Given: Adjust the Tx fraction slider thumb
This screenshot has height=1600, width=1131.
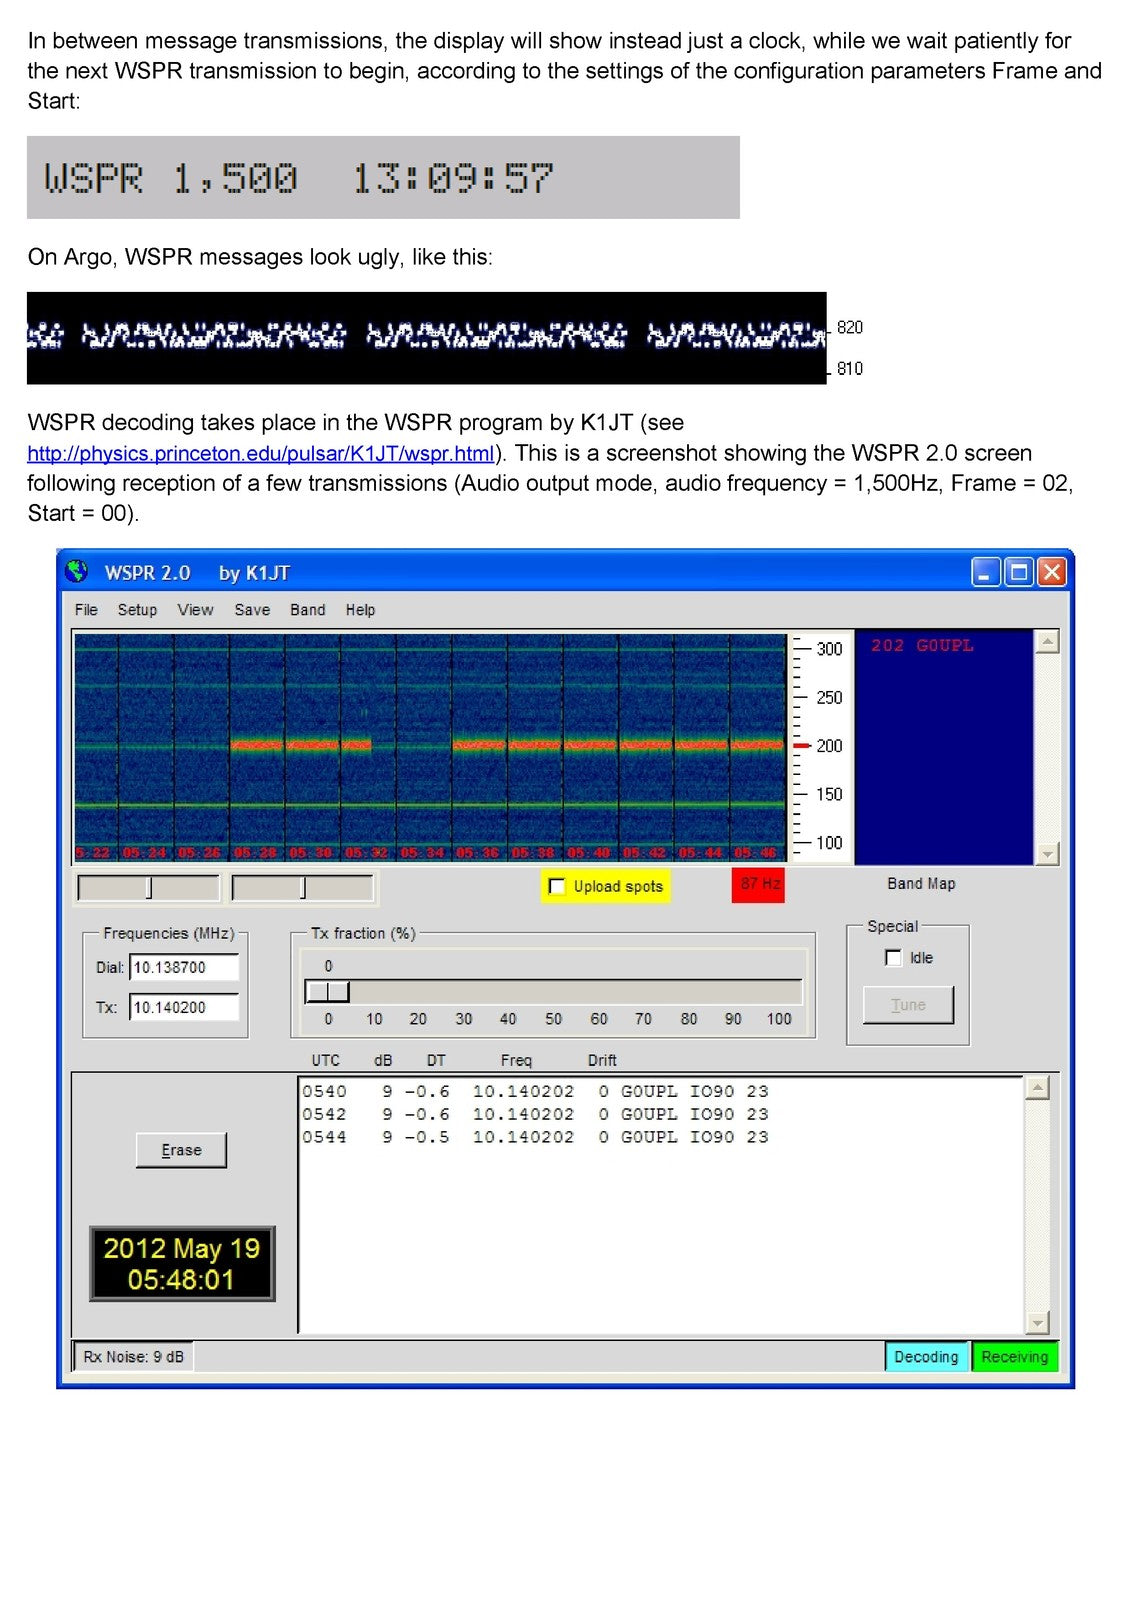Looking at the screenshot, I should [x=327, y=991].
